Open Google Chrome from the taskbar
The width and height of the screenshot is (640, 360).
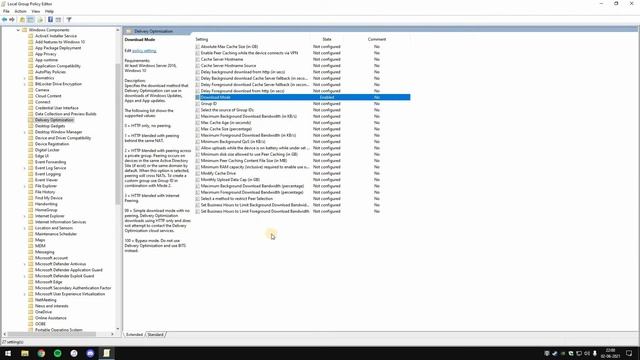tap(41, 353)
